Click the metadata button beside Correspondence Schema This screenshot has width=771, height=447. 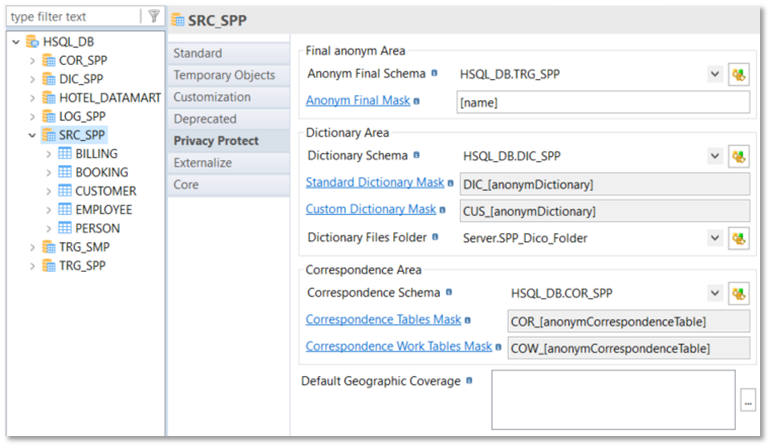[739, 294]
